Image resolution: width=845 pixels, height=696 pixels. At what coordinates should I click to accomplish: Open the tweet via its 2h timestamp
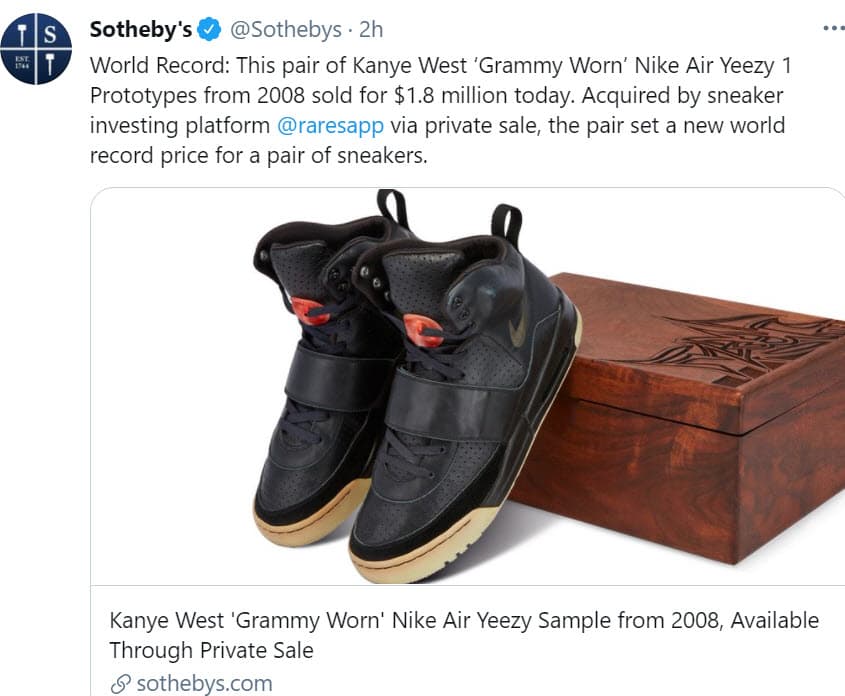[371, 29]
